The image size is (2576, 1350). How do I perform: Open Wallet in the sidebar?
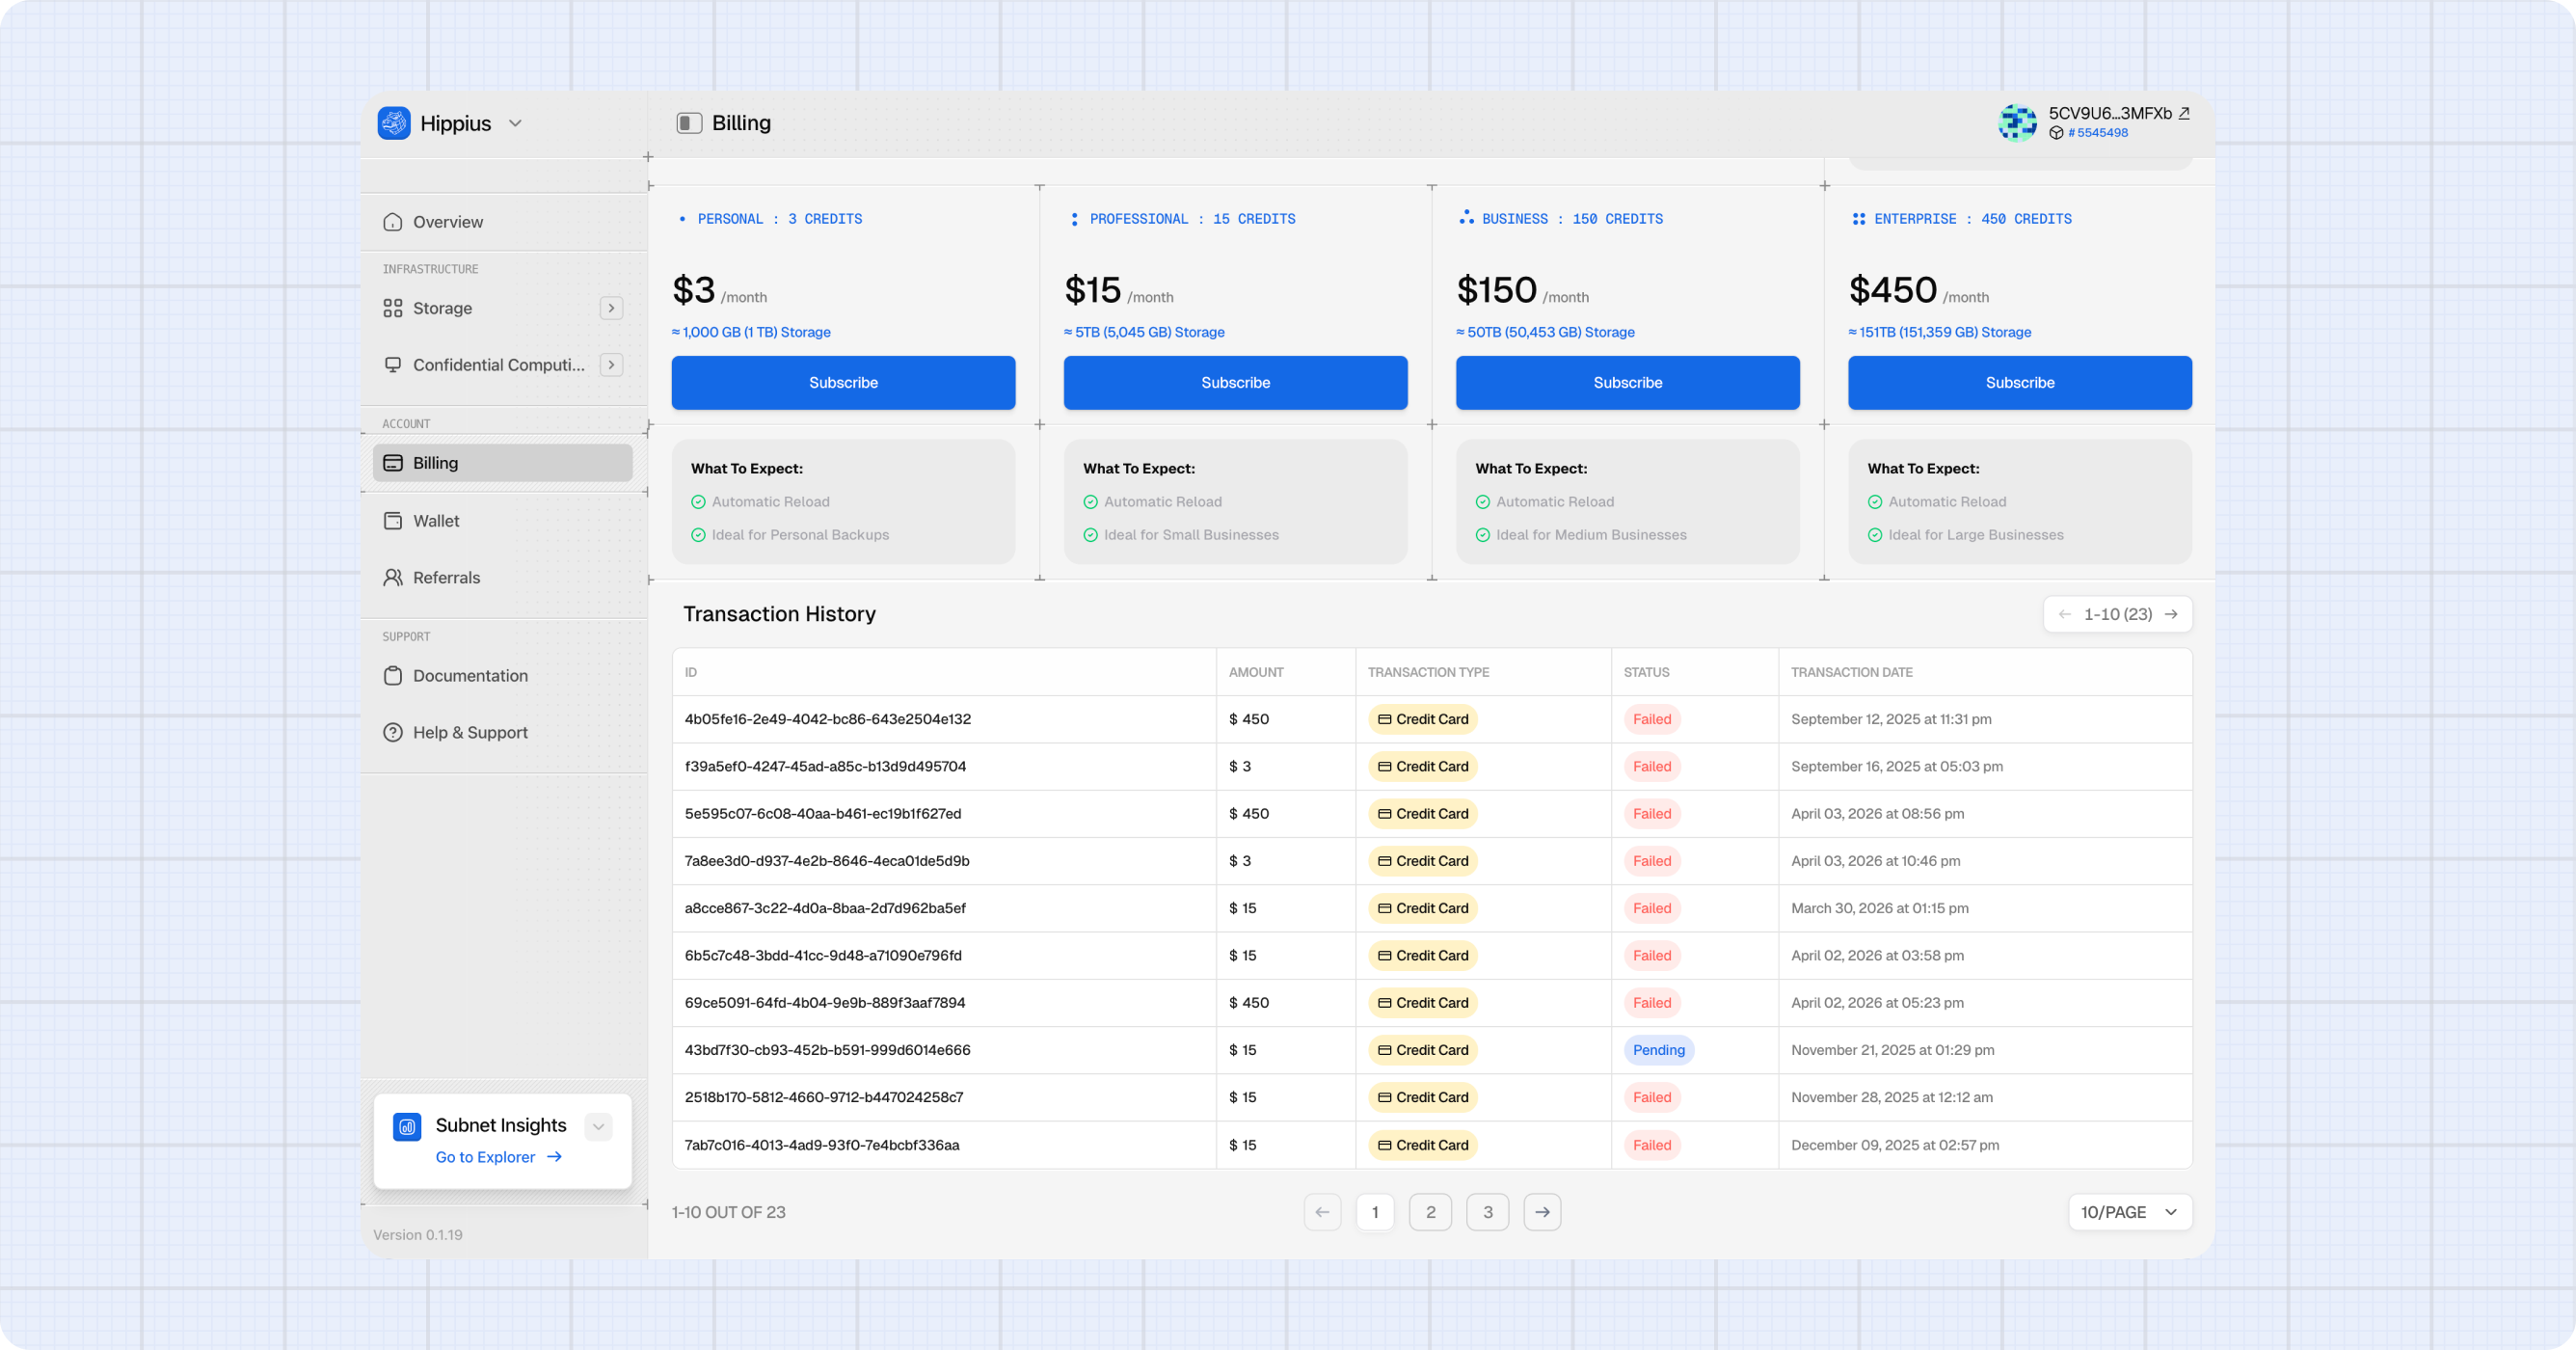coord(503,521)
